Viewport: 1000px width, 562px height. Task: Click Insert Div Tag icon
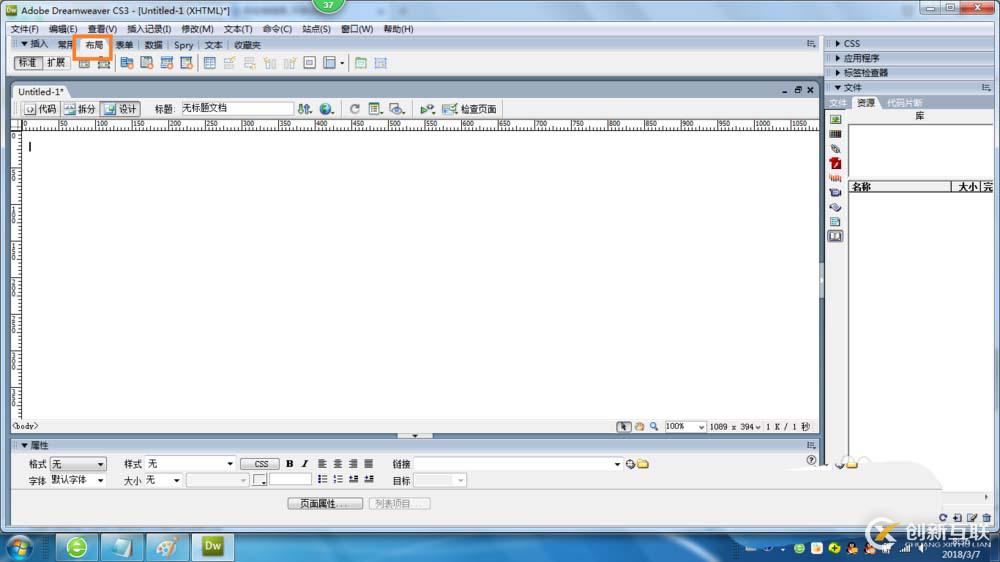(84, 63)
